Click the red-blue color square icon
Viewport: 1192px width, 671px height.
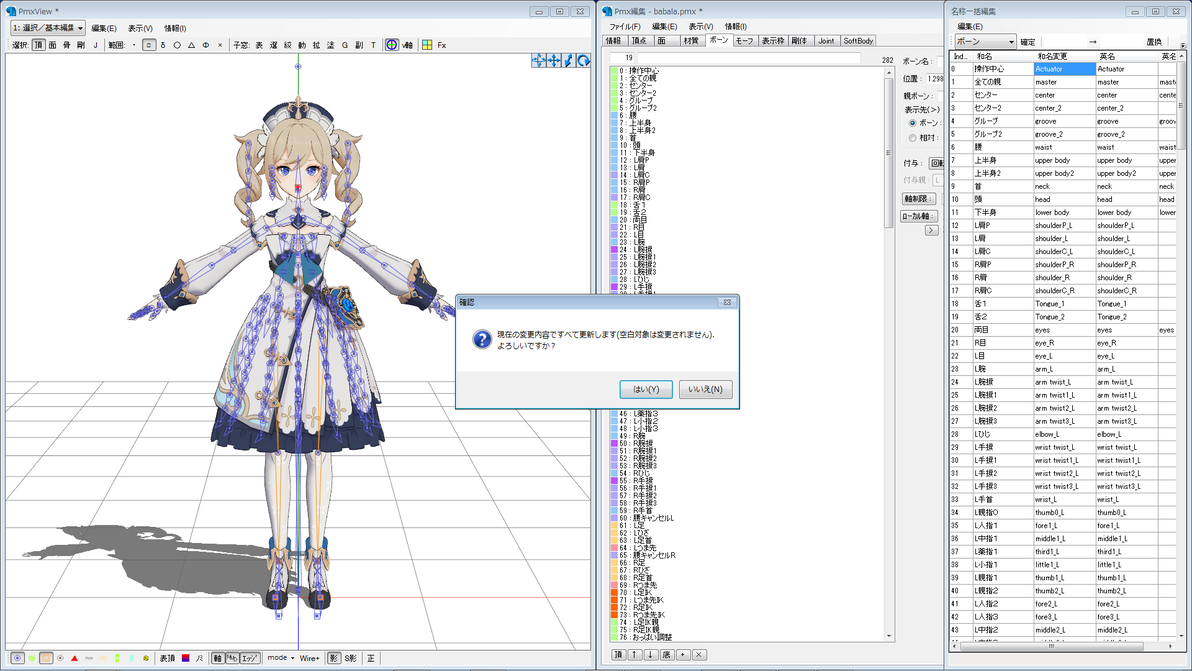(x=185, y=658)
